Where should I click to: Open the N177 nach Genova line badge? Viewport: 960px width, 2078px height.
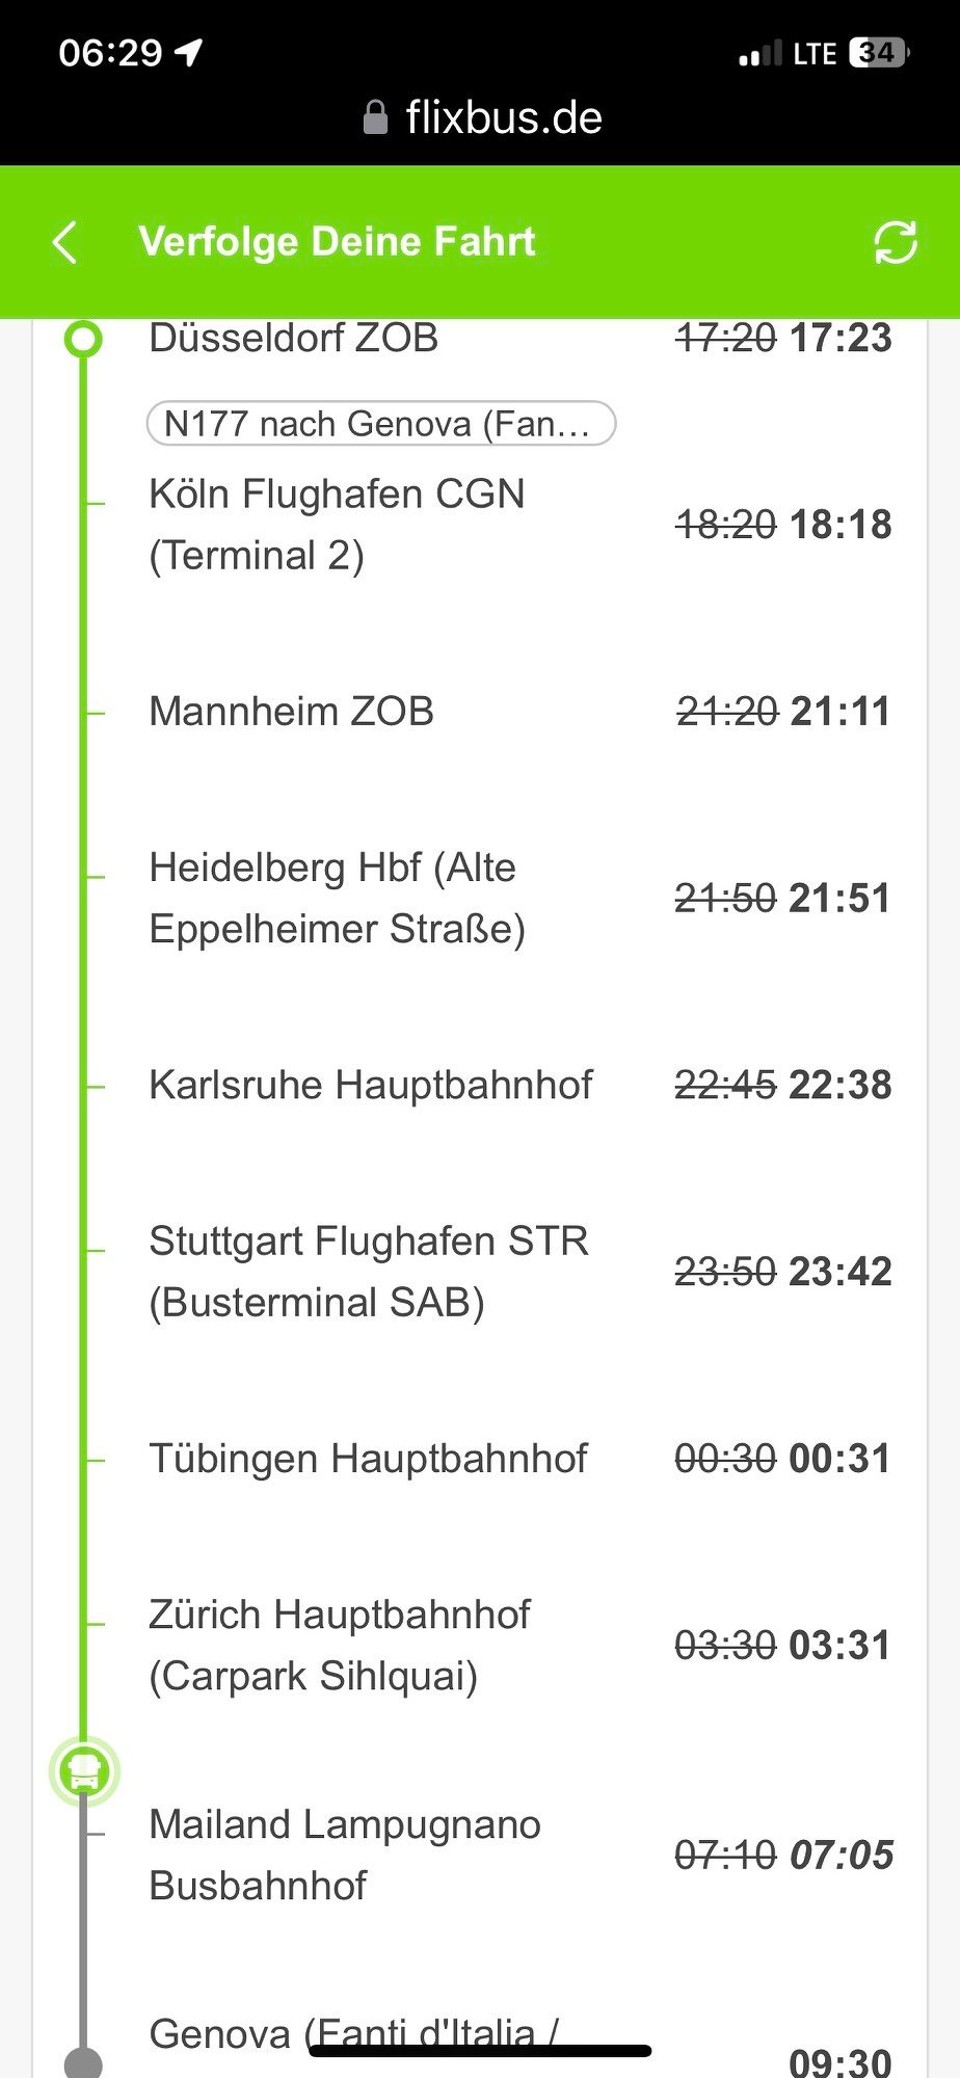[x=381, y=423]
